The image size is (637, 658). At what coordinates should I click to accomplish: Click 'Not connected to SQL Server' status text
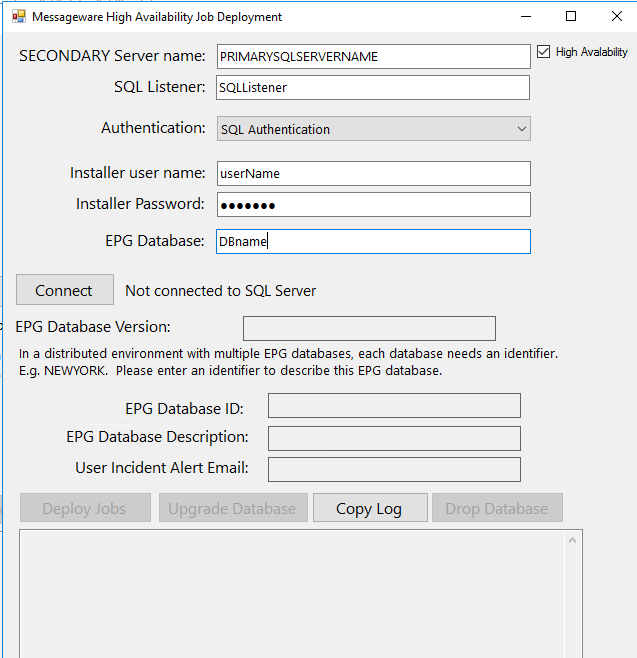pyautogui.click(x=221, y=291)
